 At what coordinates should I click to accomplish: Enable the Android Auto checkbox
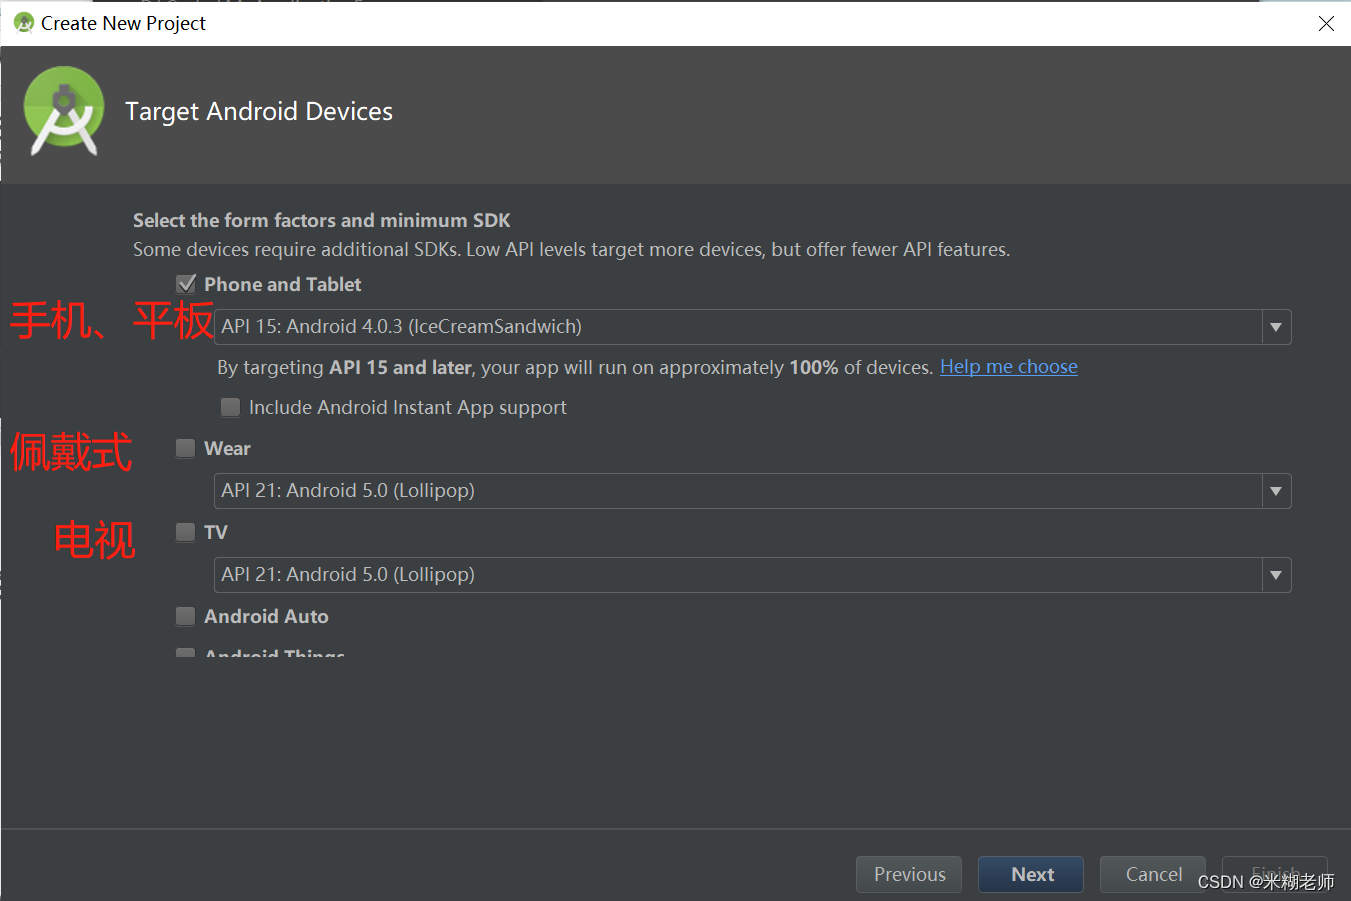pos(186,616)
